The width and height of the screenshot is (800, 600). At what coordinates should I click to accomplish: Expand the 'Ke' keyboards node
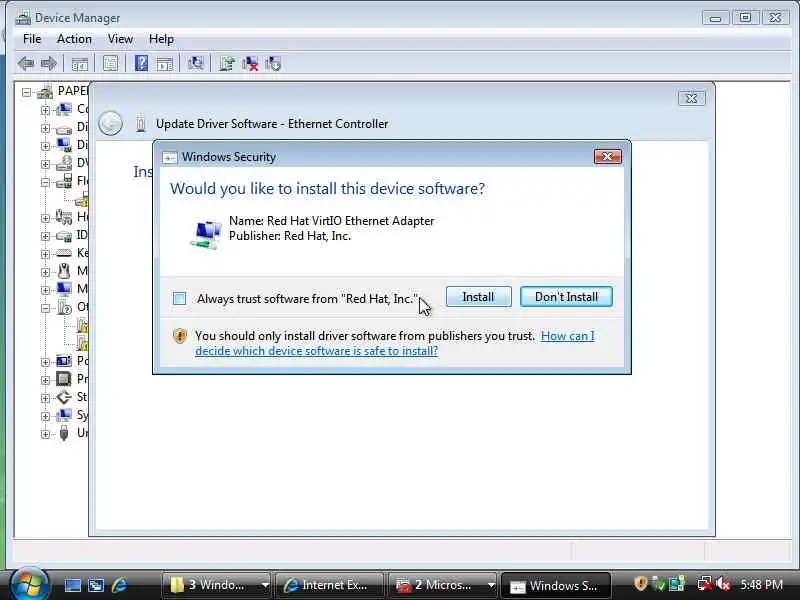point(45,254)
